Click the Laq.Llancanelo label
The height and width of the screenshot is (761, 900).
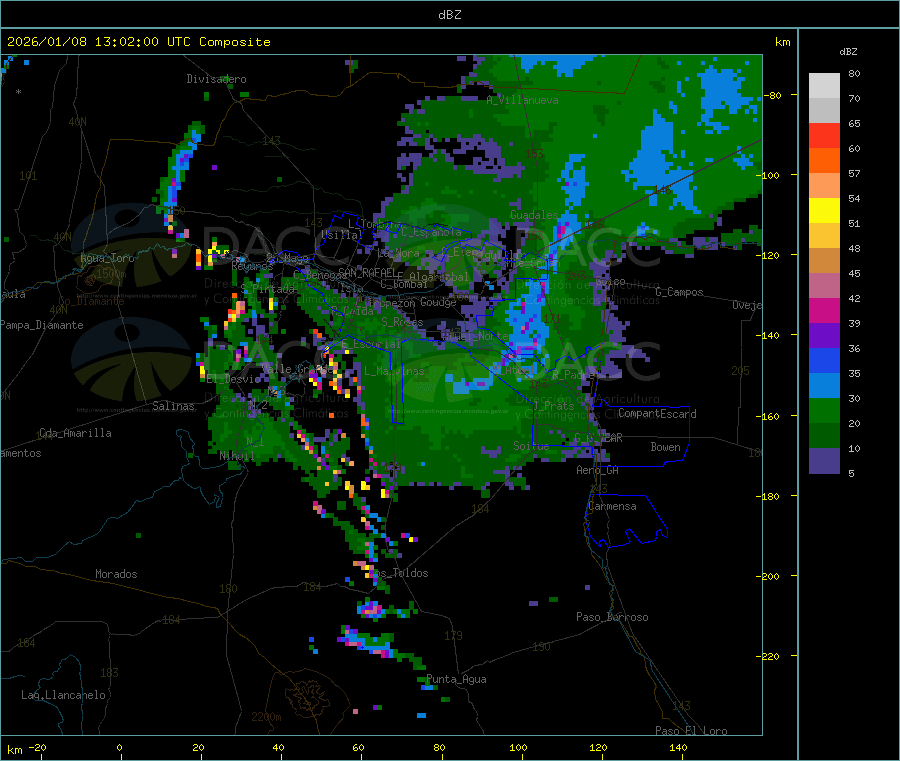[x=63, y=695]
